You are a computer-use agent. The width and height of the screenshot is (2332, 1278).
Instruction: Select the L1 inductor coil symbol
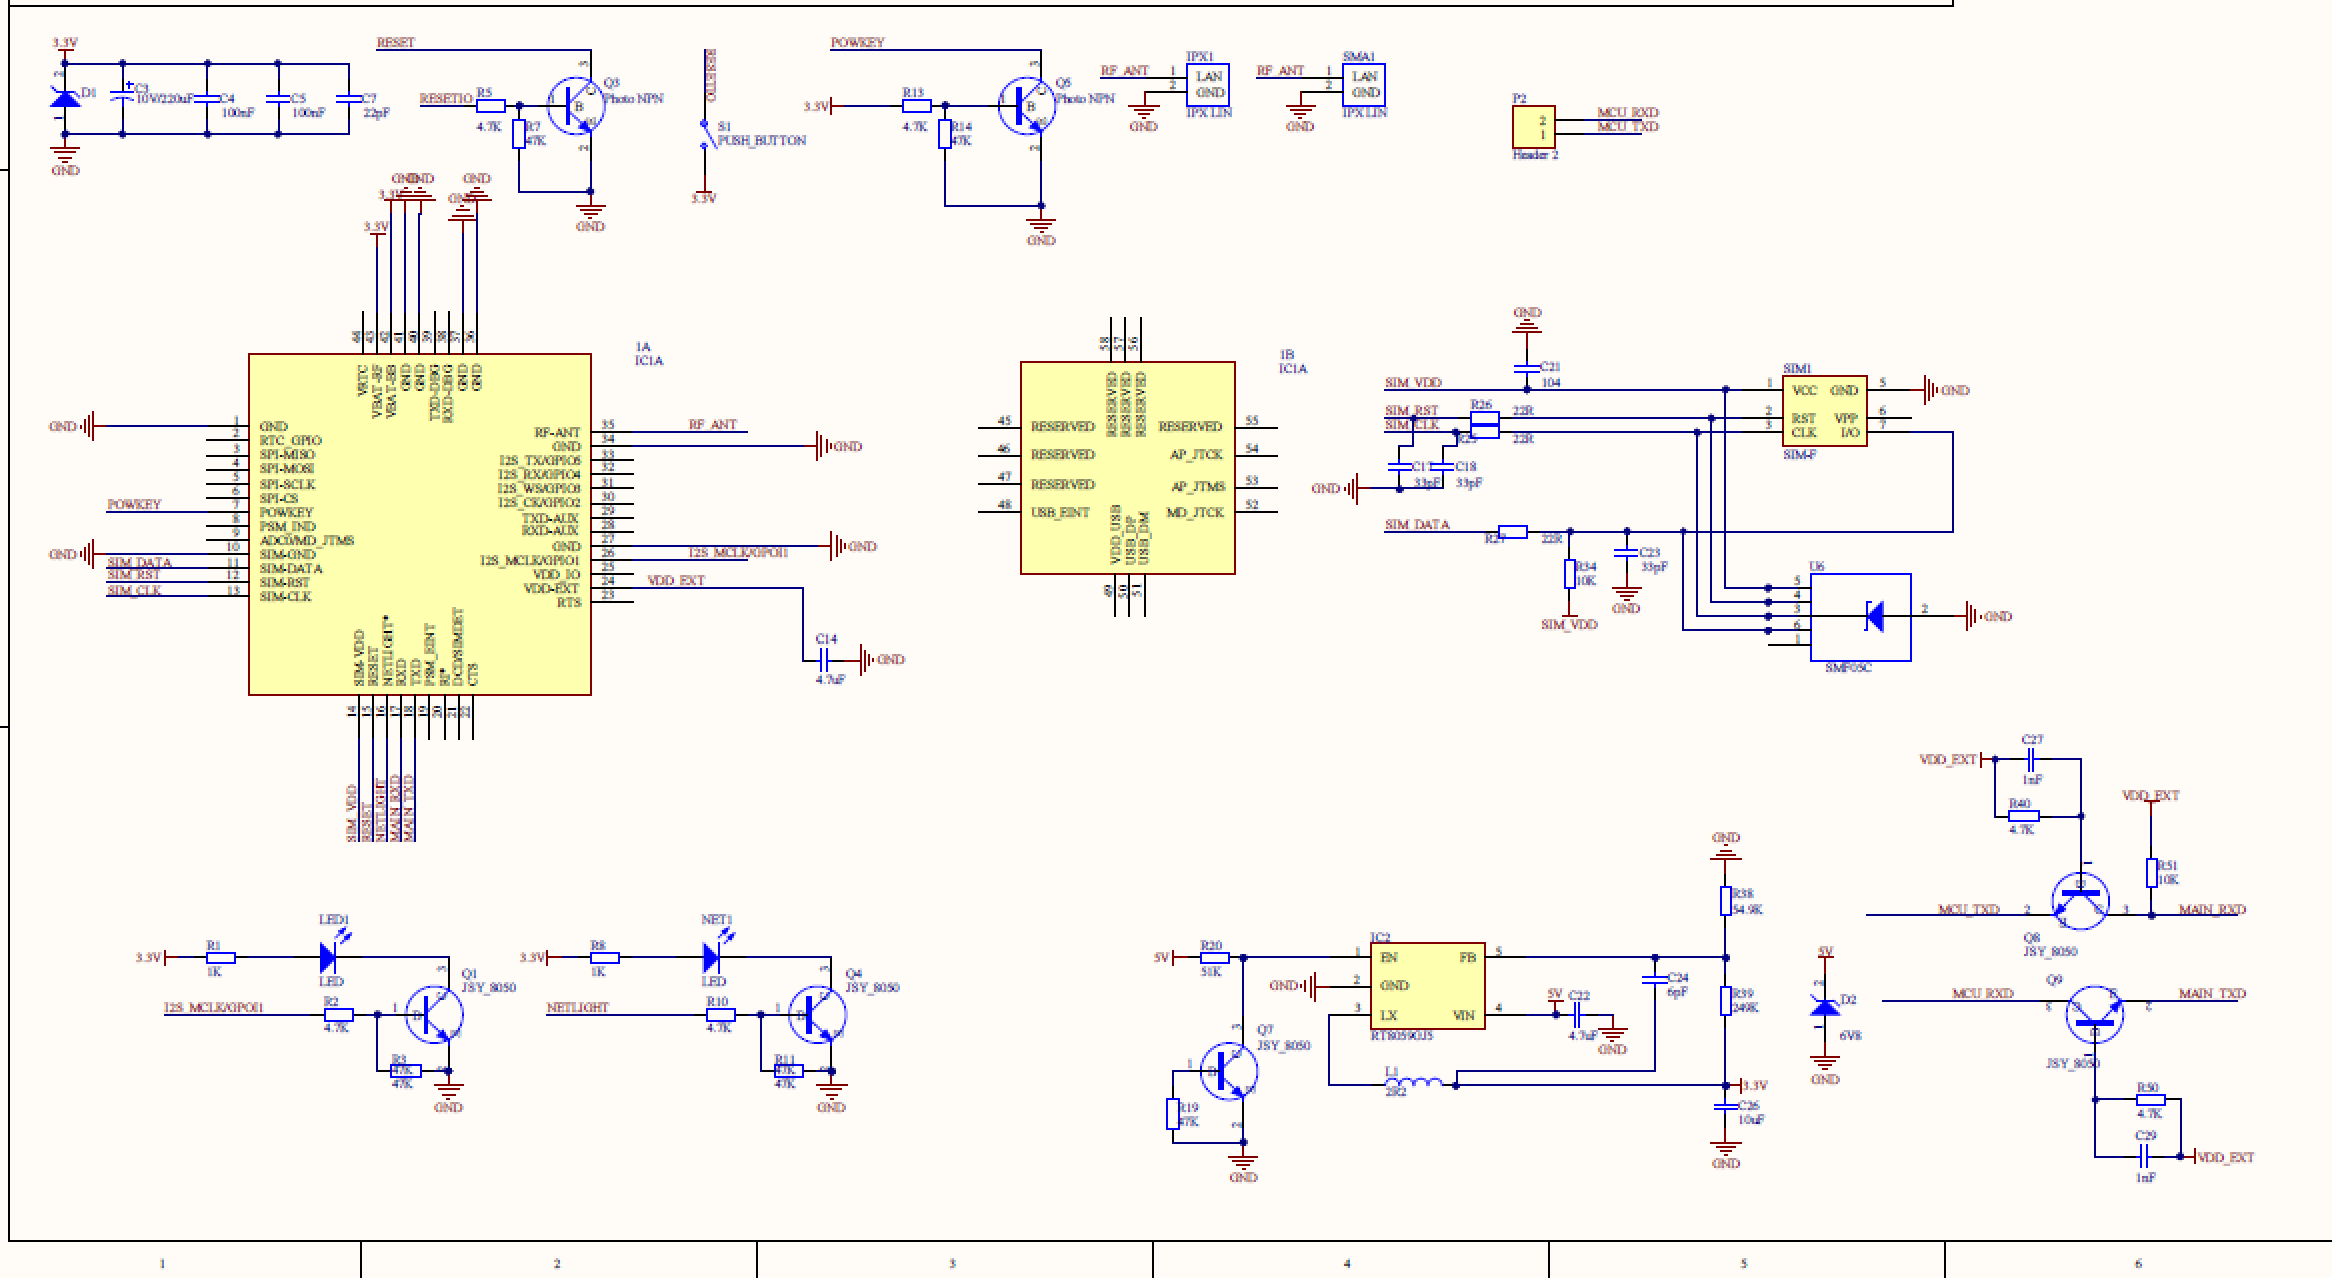pyautogui.click(x=1413, y=1082)
